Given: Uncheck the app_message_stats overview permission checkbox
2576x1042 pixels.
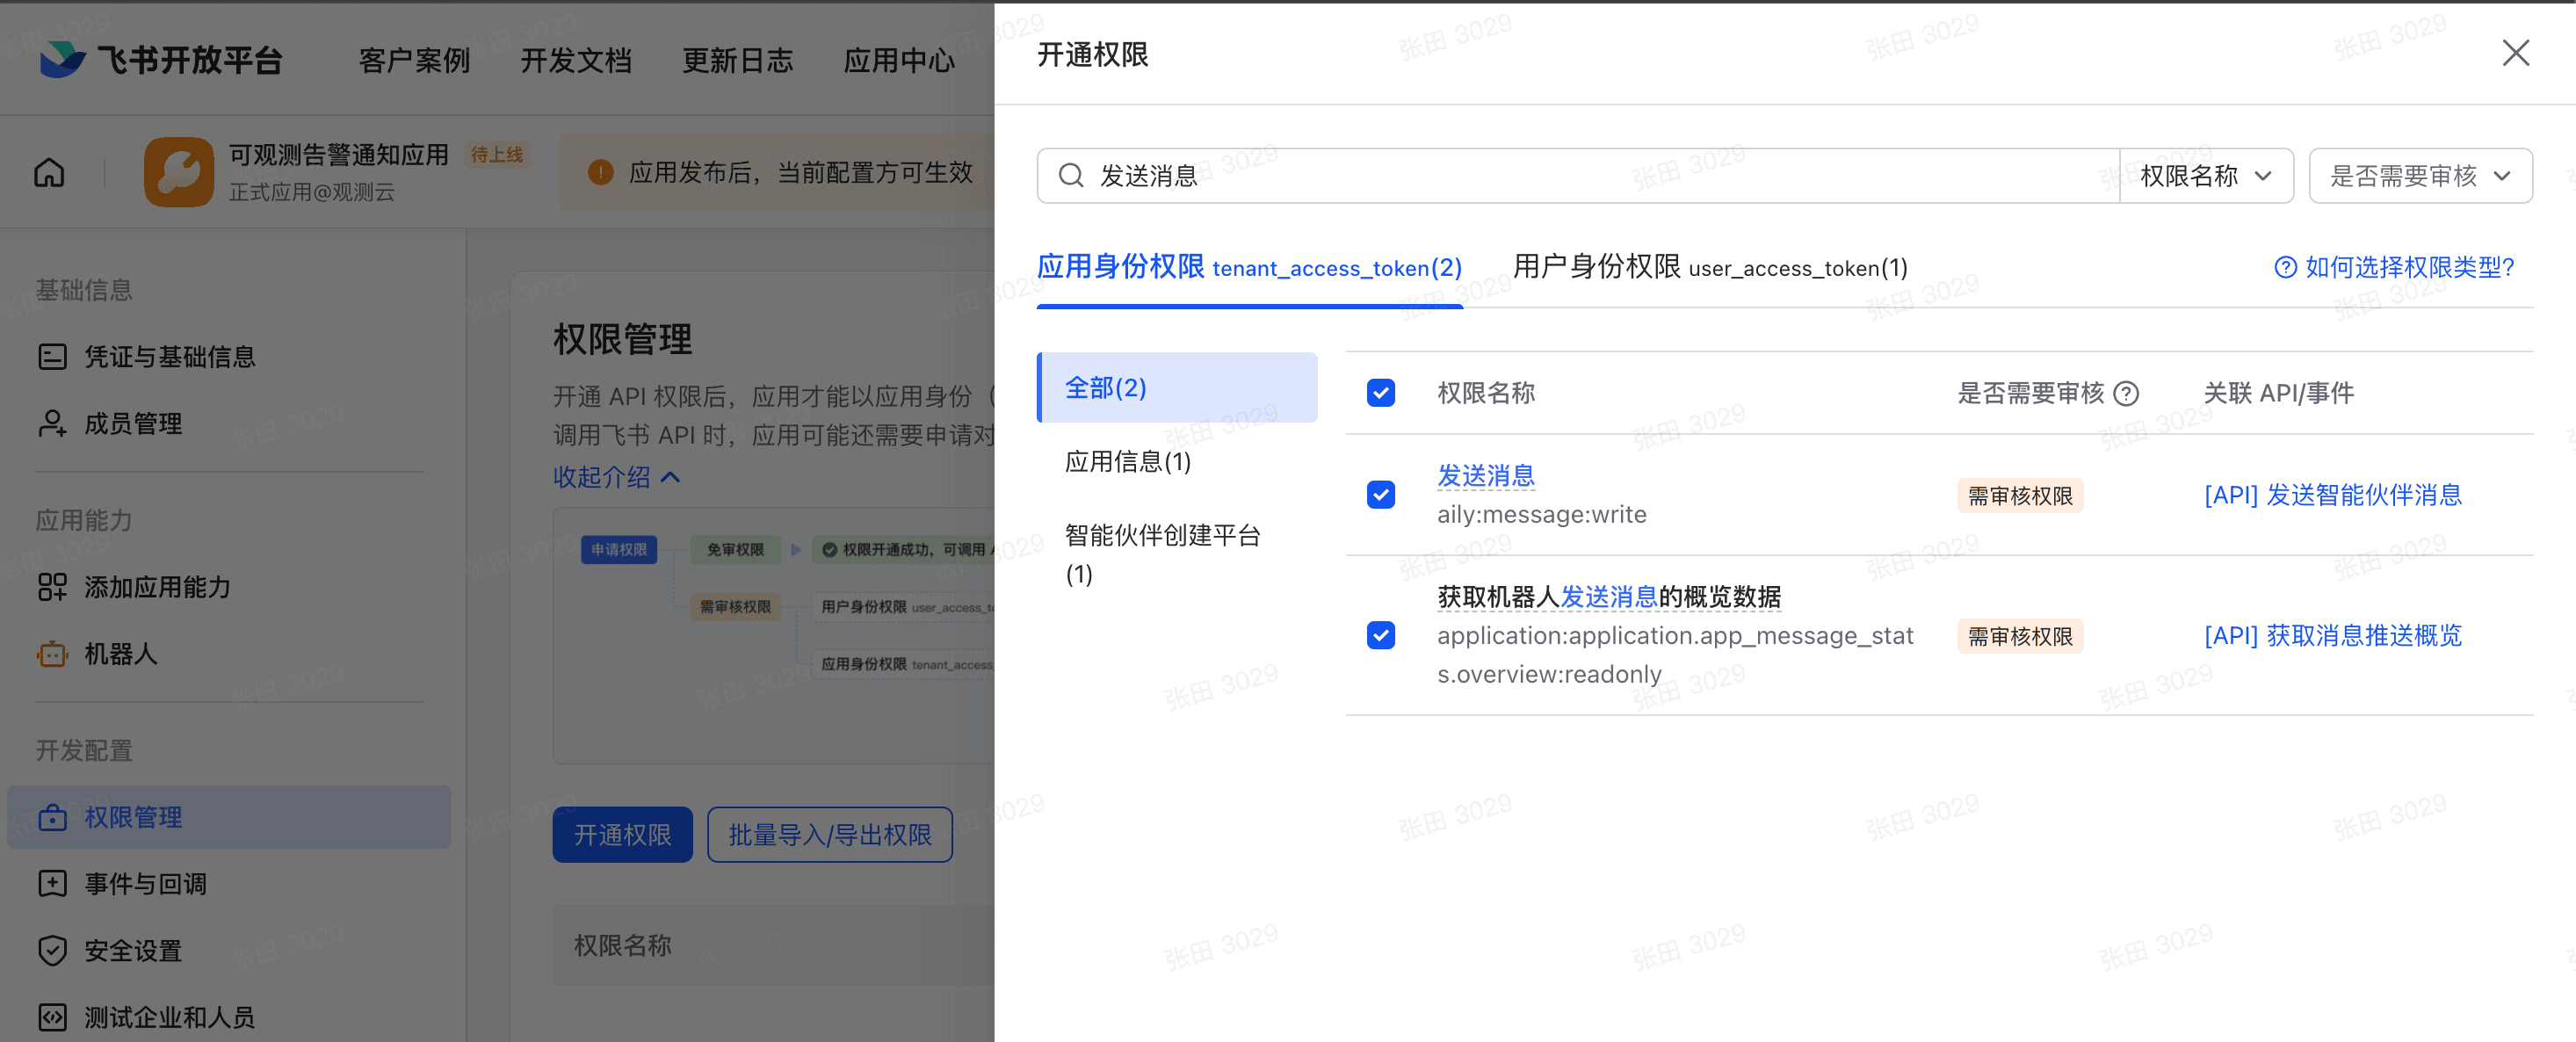Looking at the screenshot, I should tap(1380, 636).
